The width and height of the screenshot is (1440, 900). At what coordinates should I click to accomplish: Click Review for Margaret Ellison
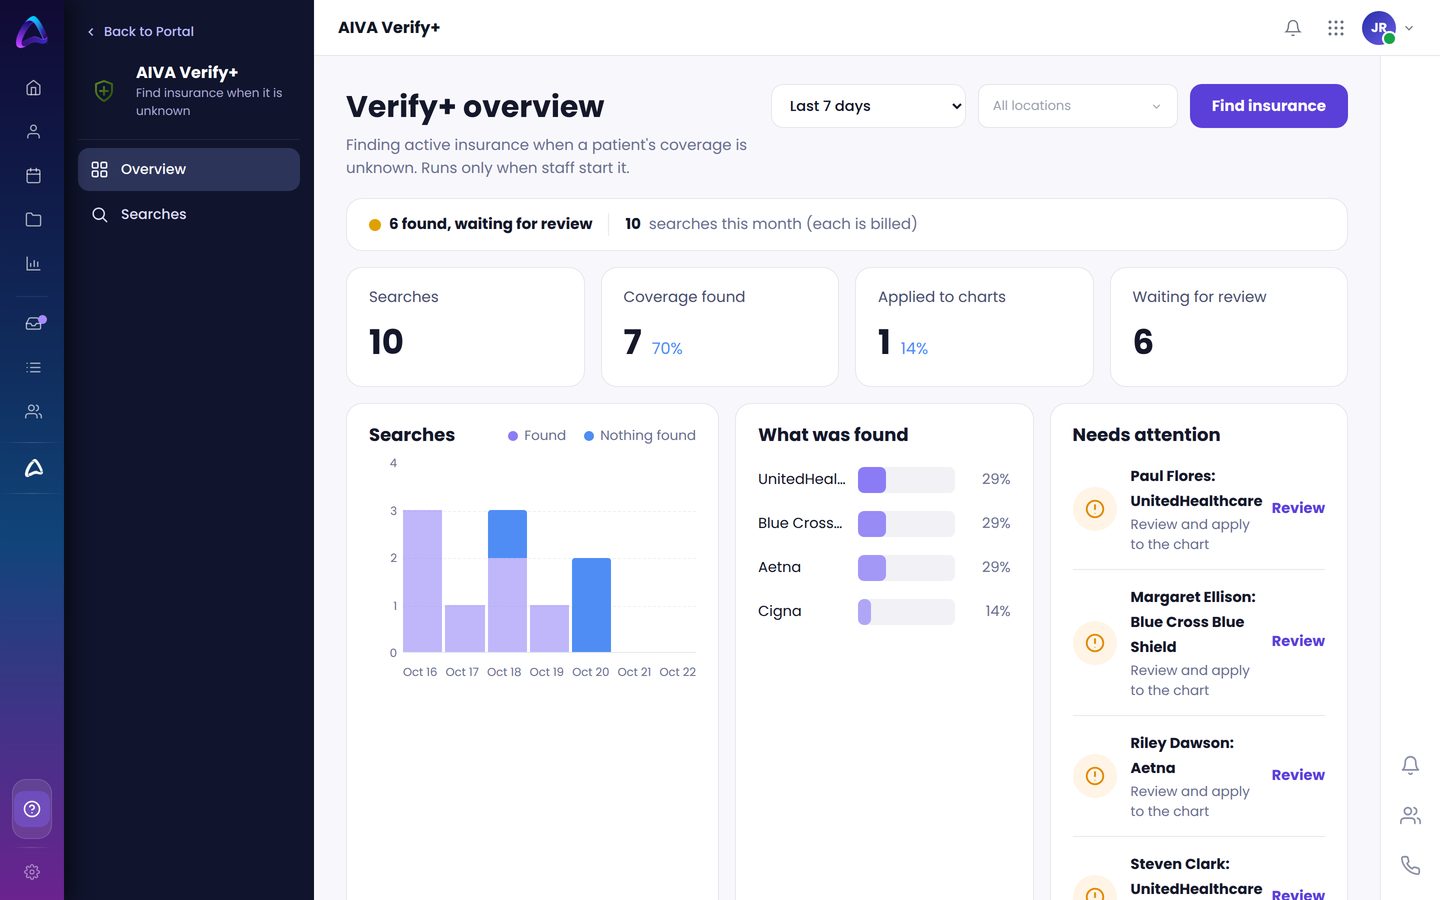pos(1298,641)
